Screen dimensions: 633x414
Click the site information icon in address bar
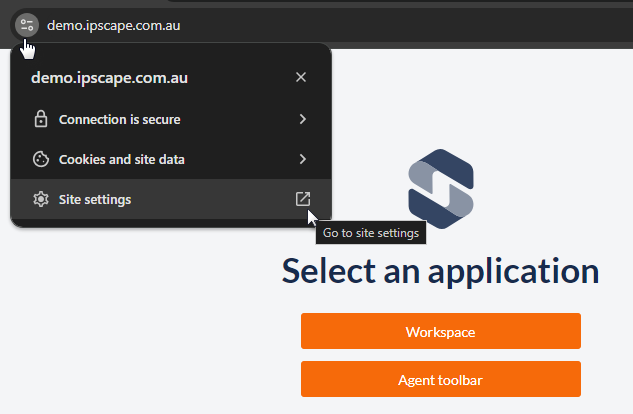(x=27, y=25)
